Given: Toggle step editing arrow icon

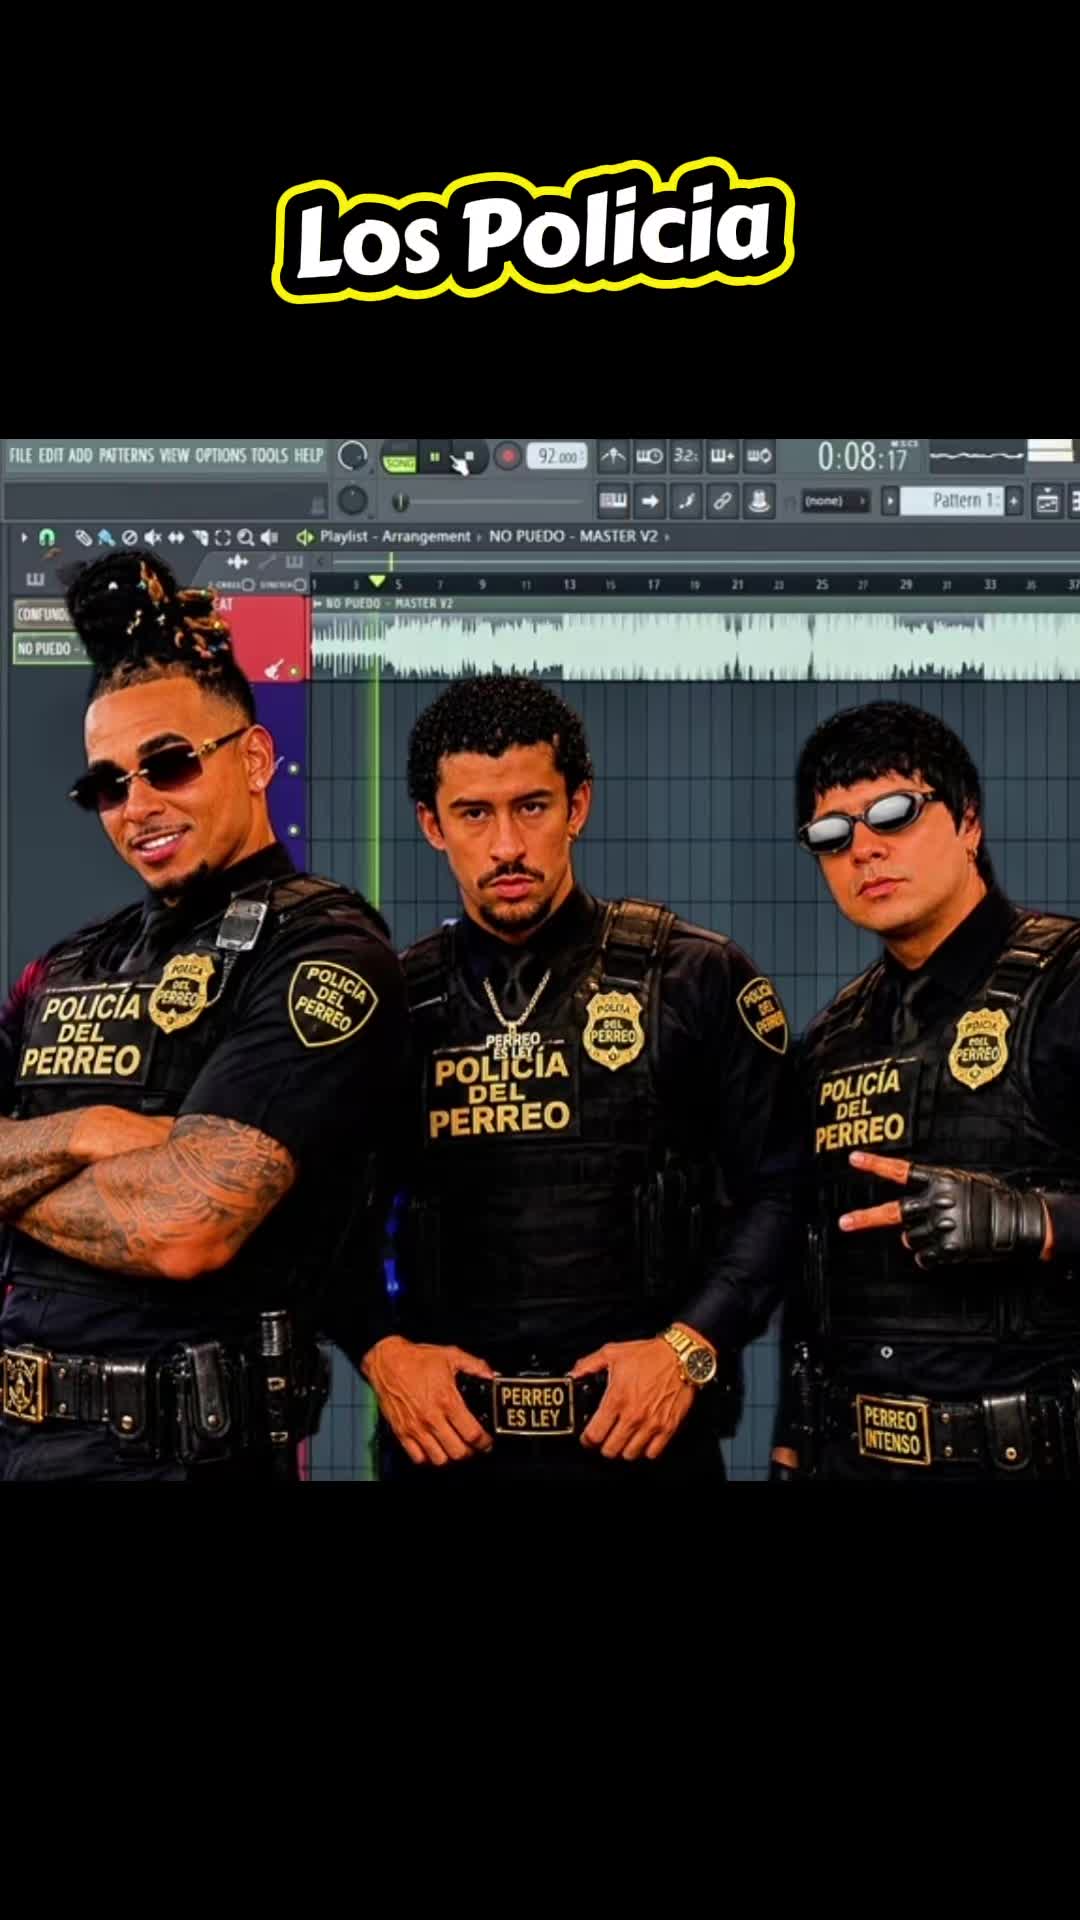Looking at the screenshot, I should coord(649,500).
